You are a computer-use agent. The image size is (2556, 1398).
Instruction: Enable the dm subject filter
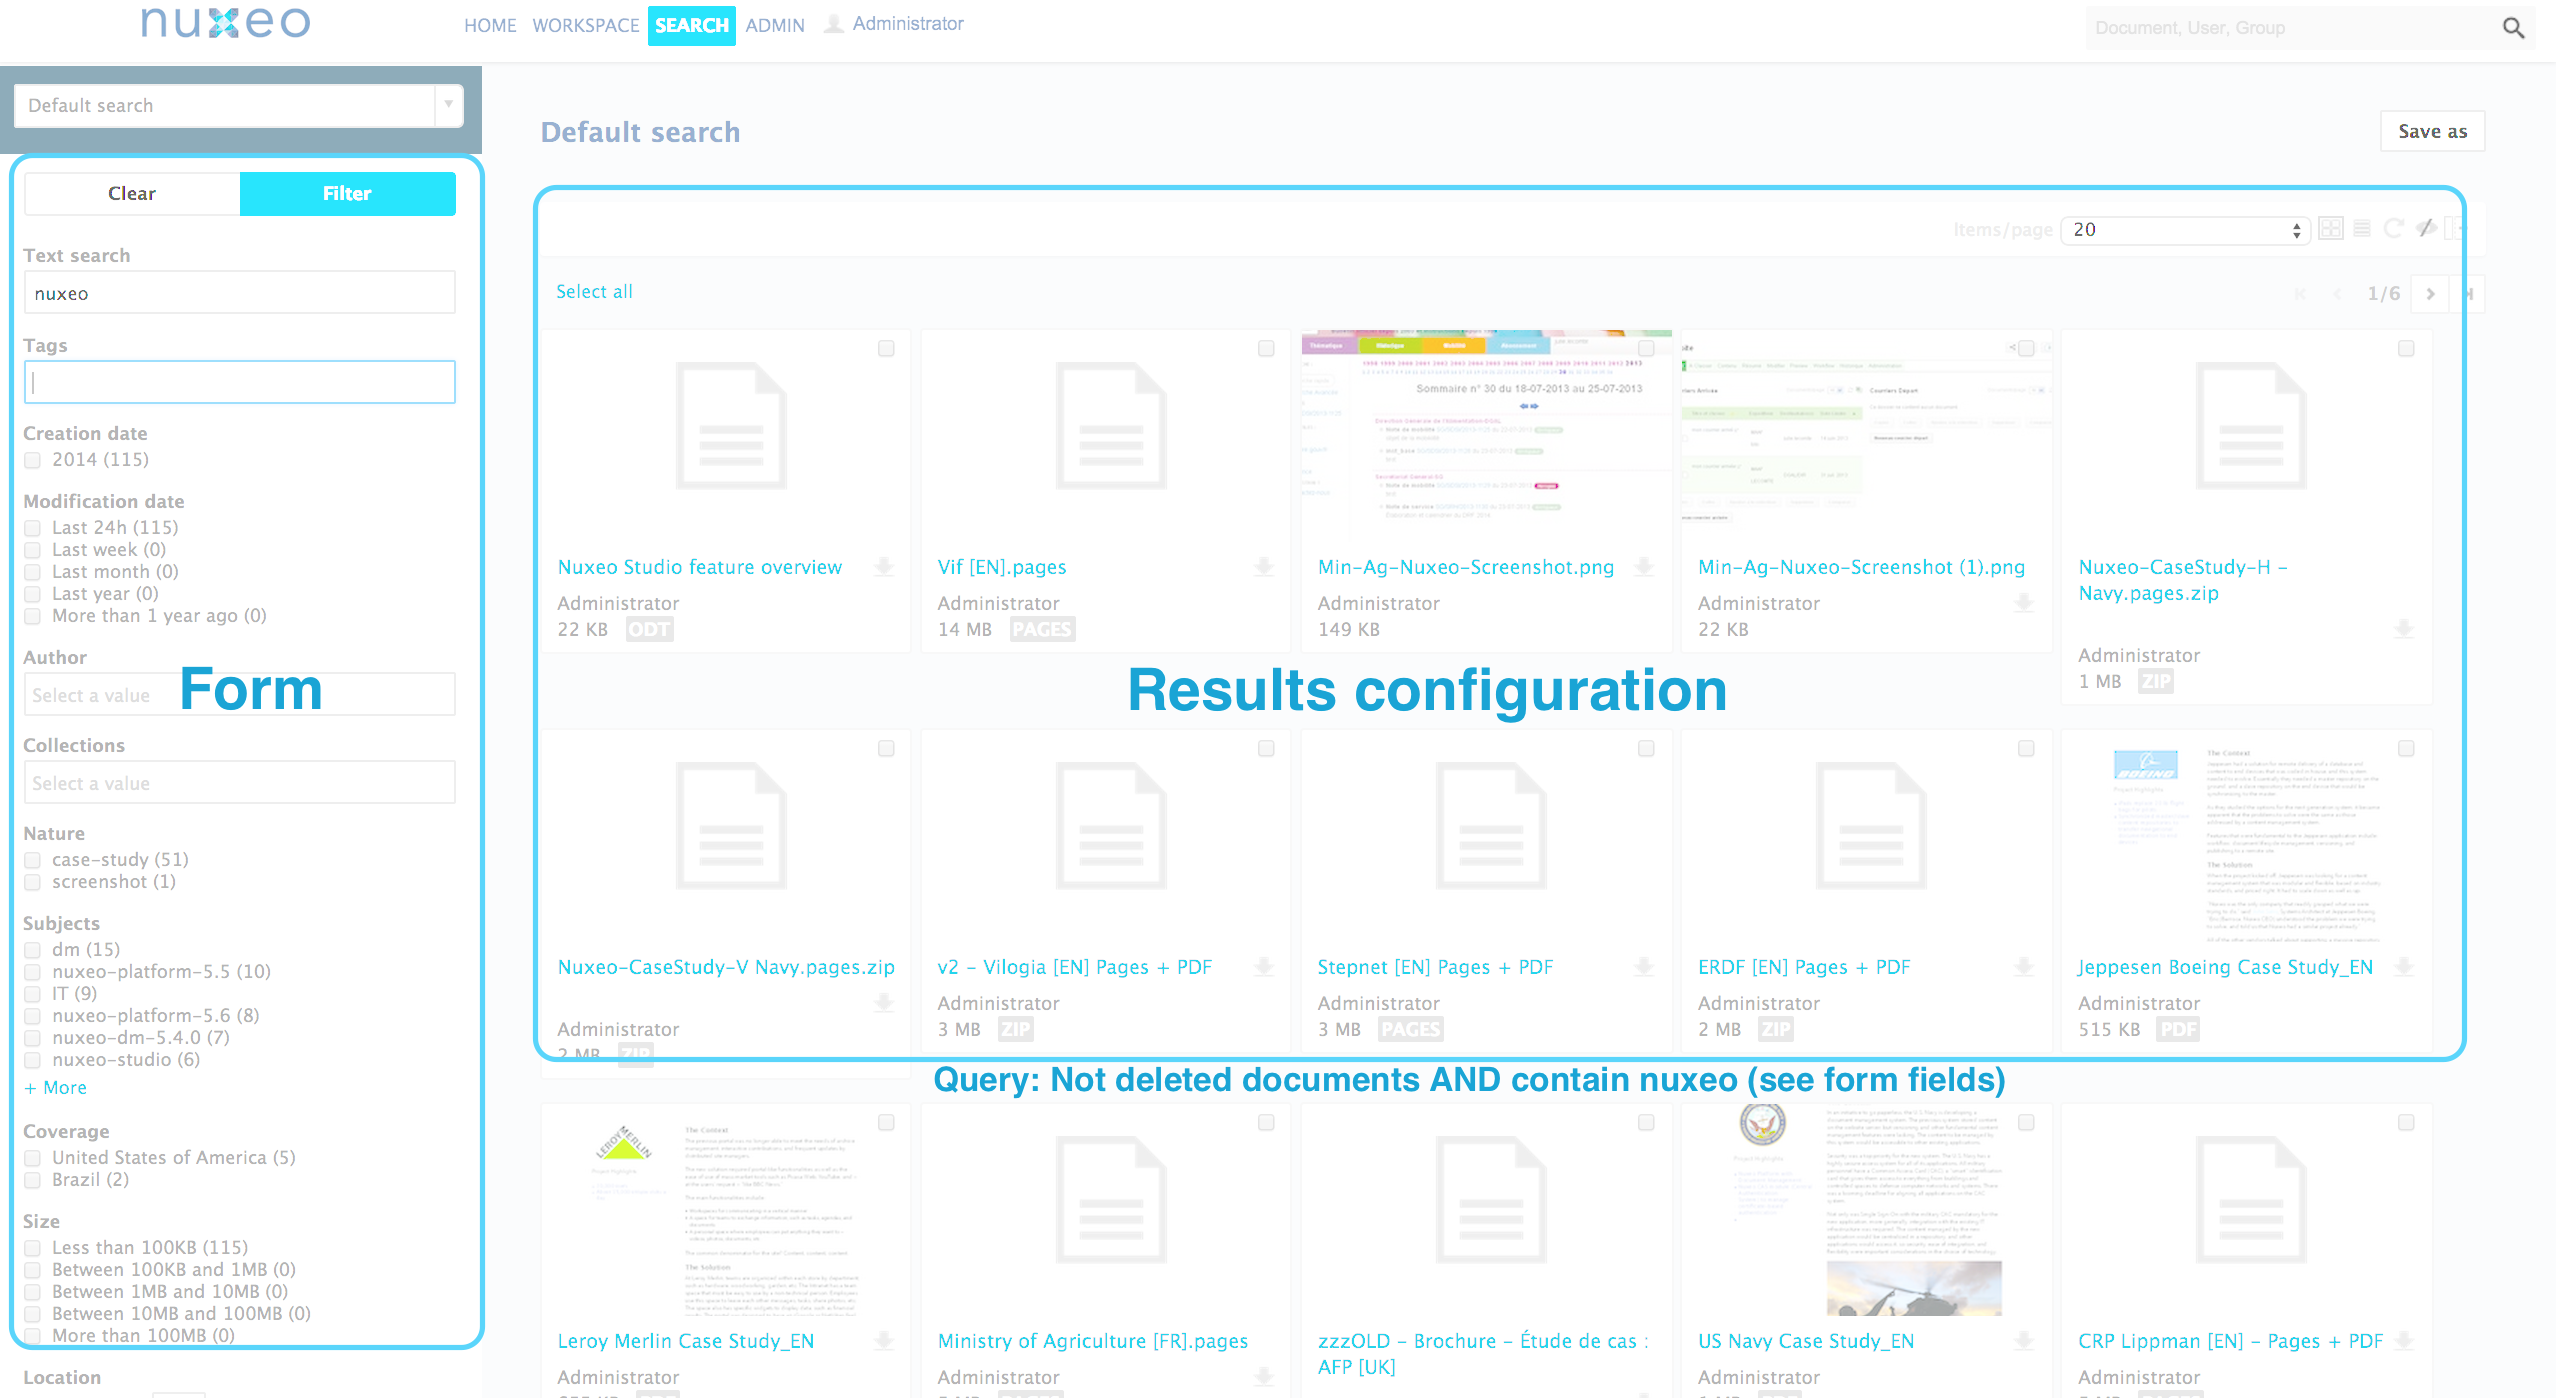tap(33, 950)
